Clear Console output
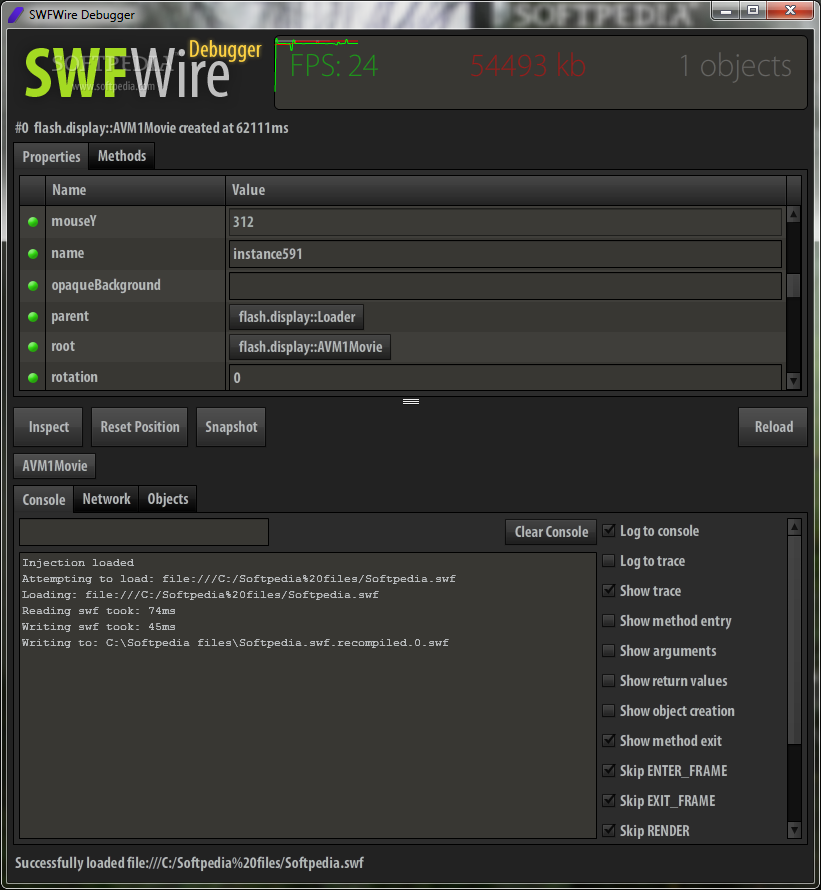The image size is (821, 890). 551,532
